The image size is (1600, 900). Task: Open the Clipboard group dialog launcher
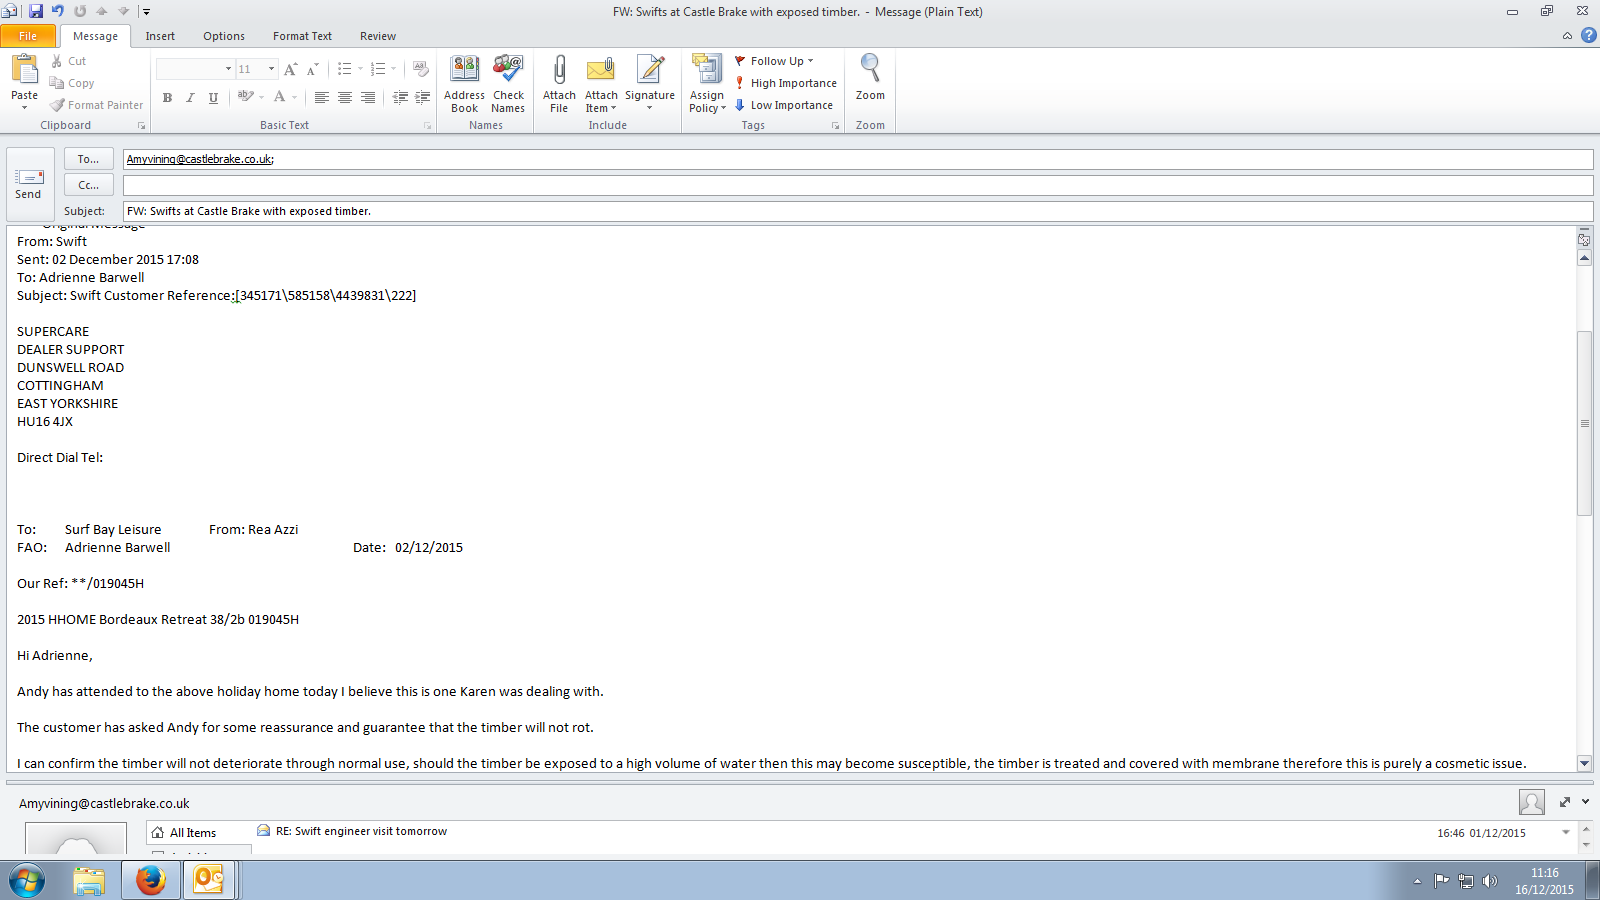click(141, 126)
